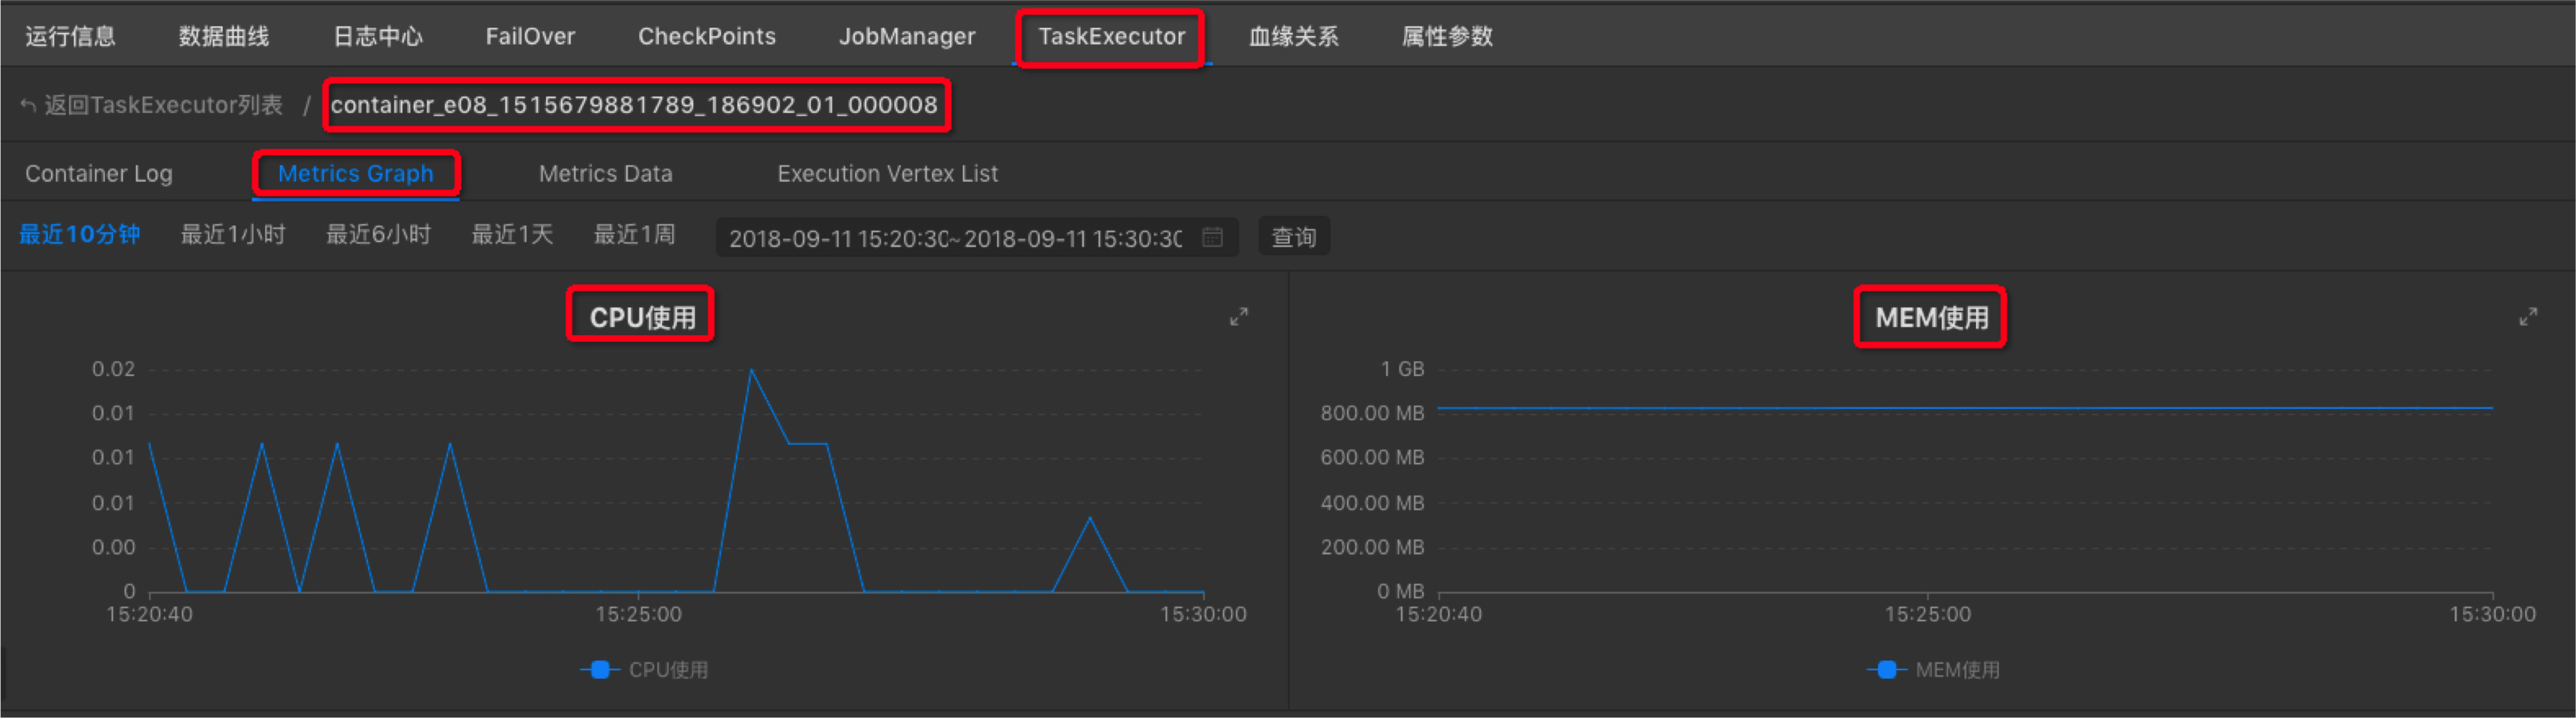Open the calendar icon in the date picker
This screenshot has width=2576, height=718.
click(1213, 237)
